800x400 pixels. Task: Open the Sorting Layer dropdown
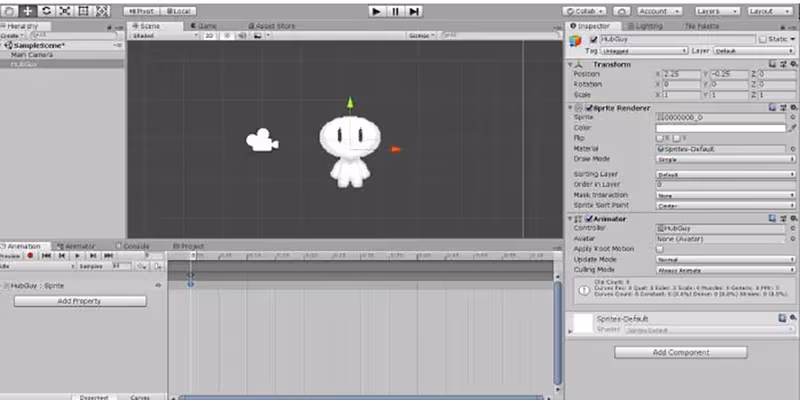(x=725, y=174)
